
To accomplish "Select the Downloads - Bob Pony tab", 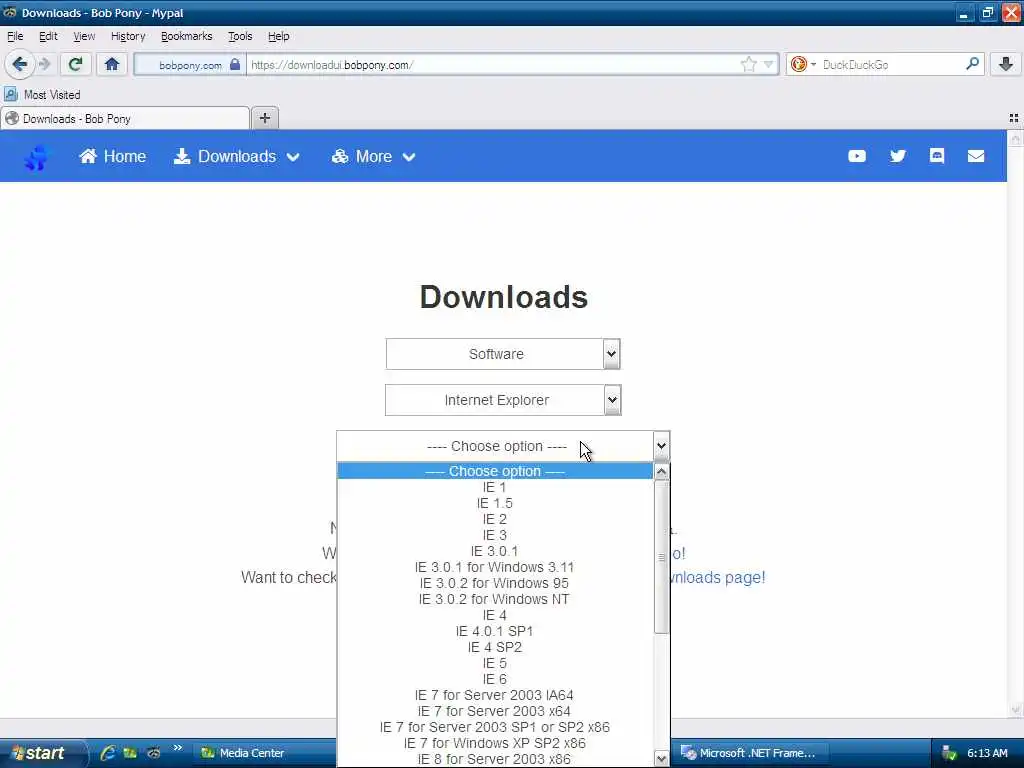I will pos(124,119).
